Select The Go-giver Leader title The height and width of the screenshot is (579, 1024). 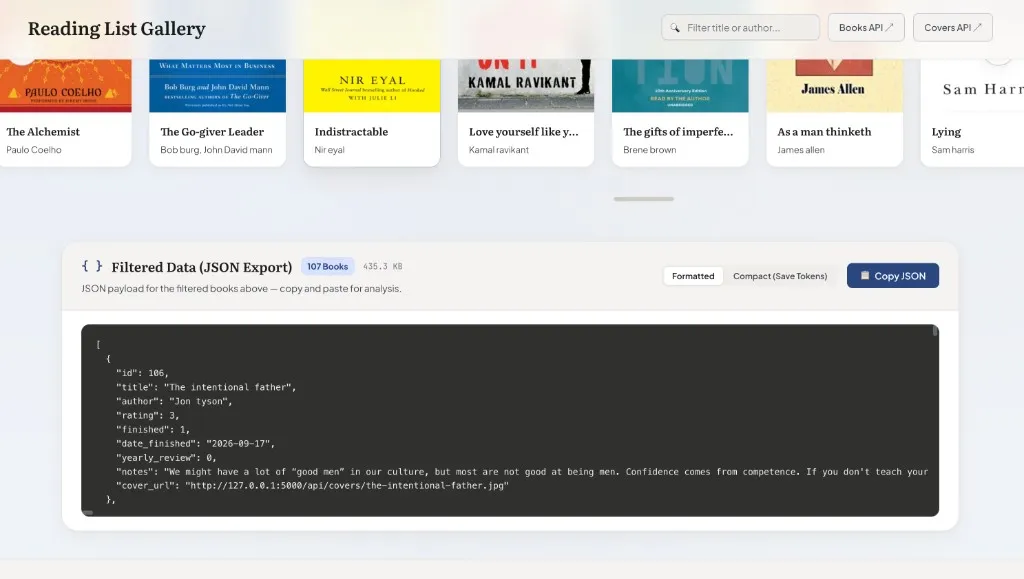[x=212, y=132]
